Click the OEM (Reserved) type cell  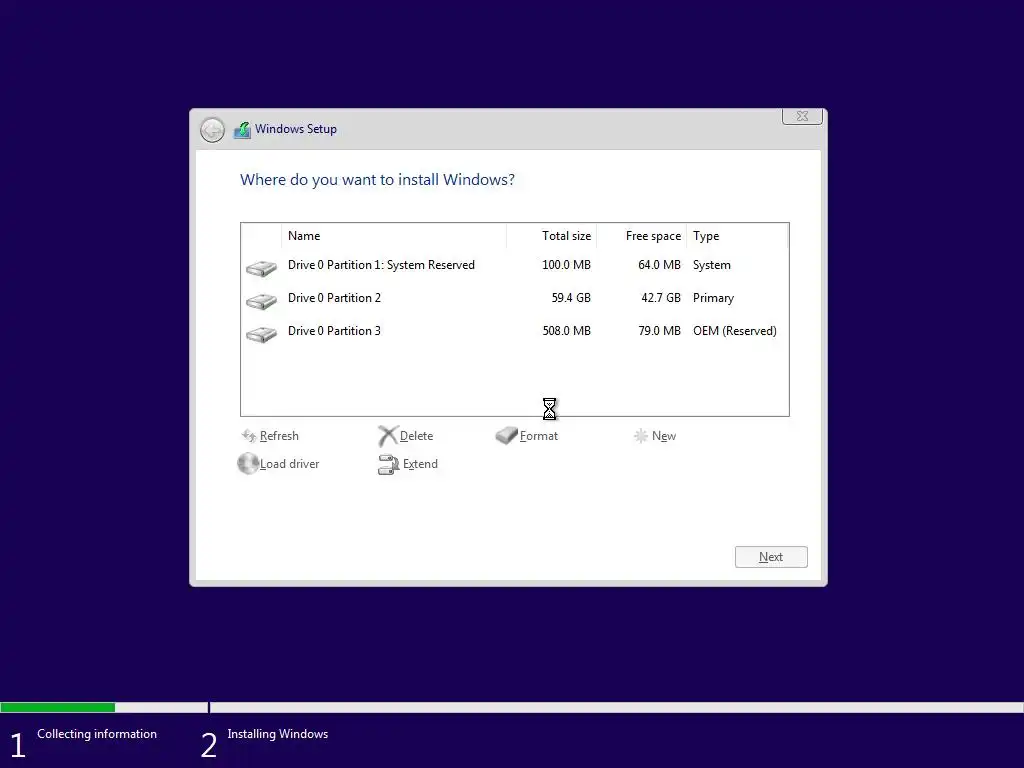tap(735, 331)
